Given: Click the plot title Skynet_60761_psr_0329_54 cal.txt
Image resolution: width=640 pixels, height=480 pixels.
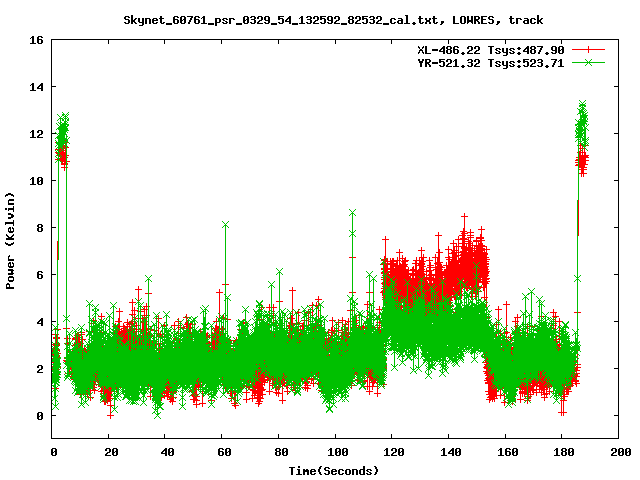Looking at the screenshot, I should click(333, 20).
